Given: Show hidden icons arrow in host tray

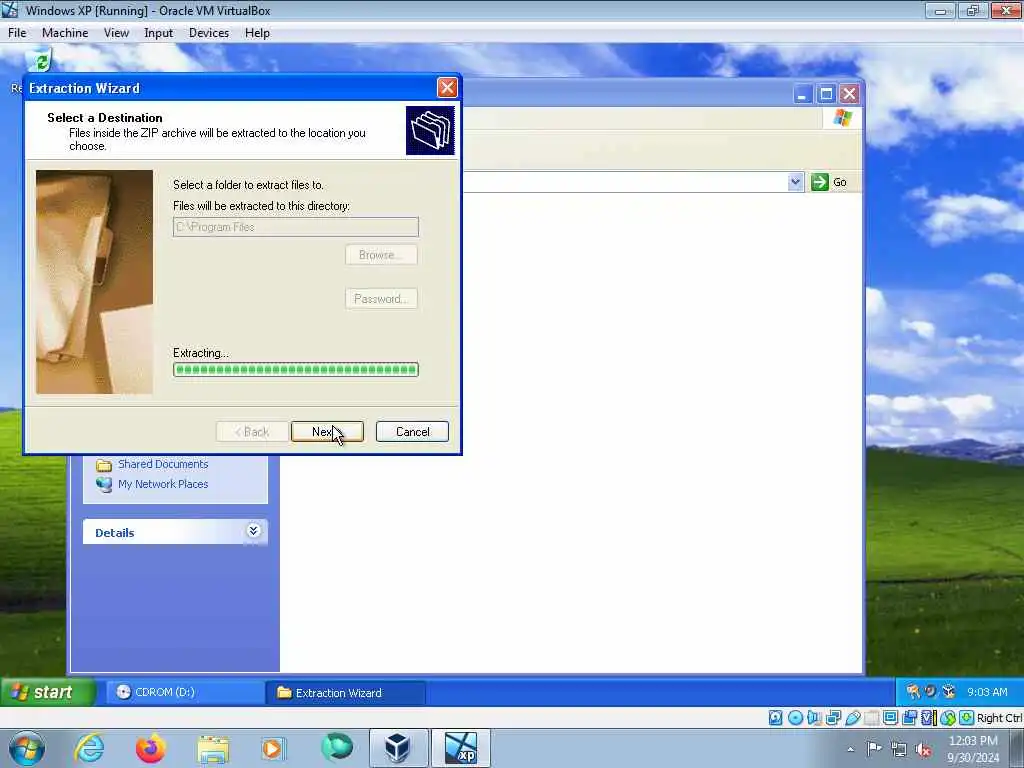Looking at the screenshot, I should pos(850,749).
